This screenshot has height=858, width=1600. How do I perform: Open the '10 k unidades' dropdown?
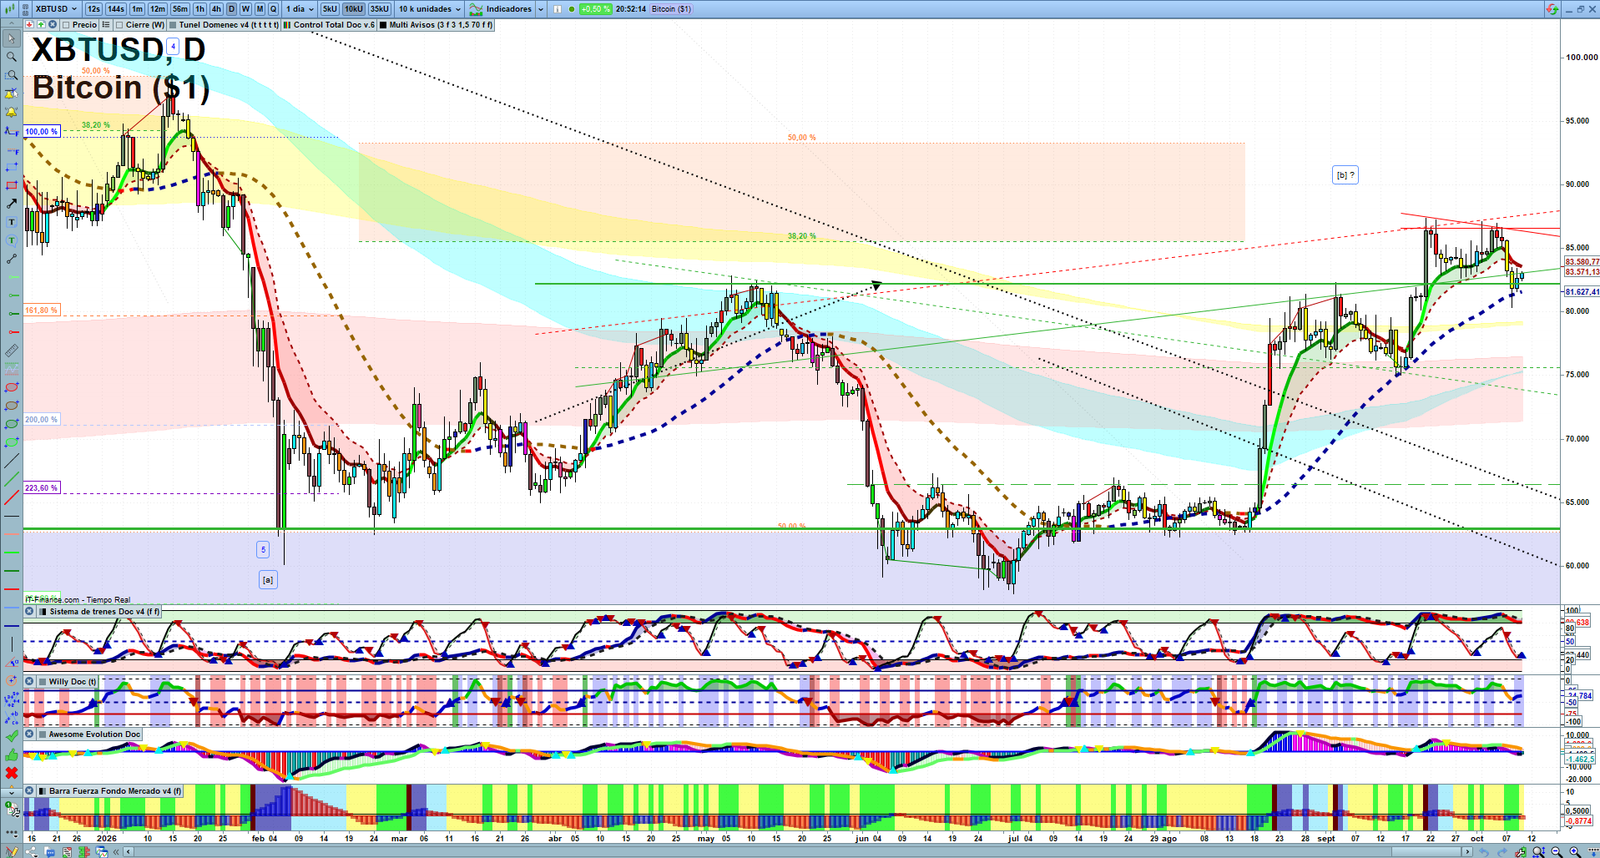click(430, 9)
